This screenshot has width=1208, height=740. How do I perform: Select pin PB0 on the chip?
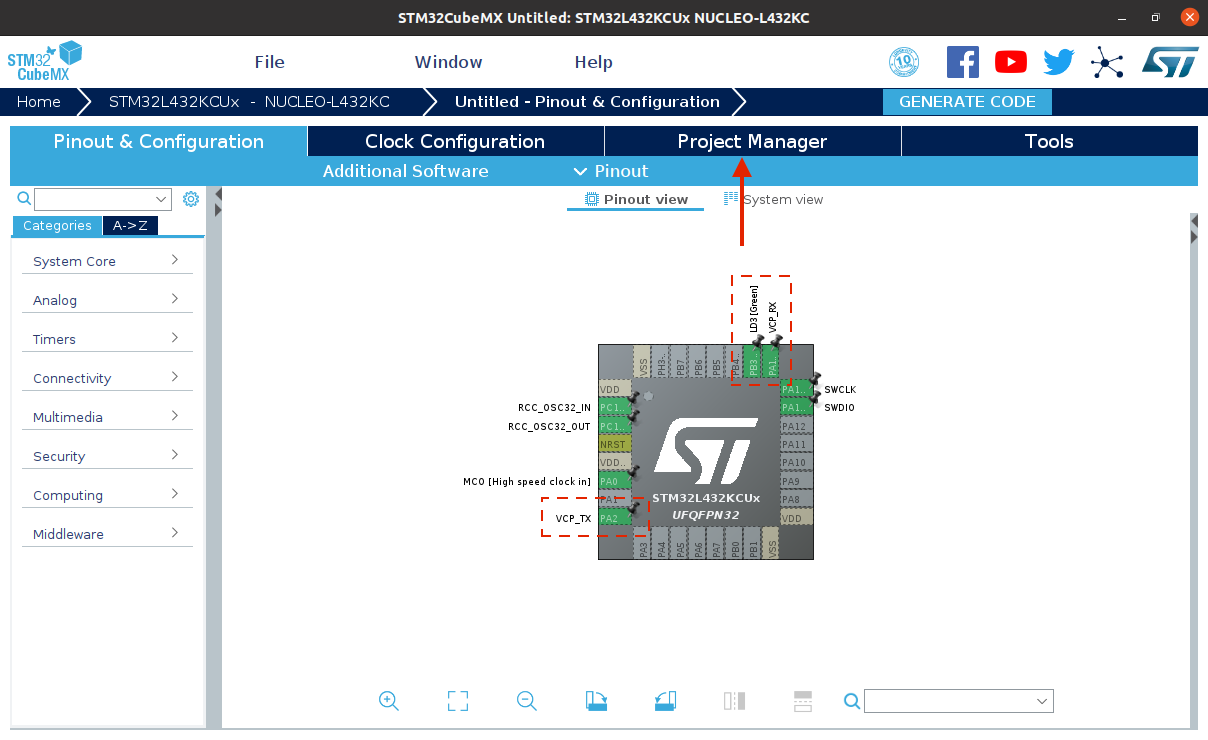734,544
